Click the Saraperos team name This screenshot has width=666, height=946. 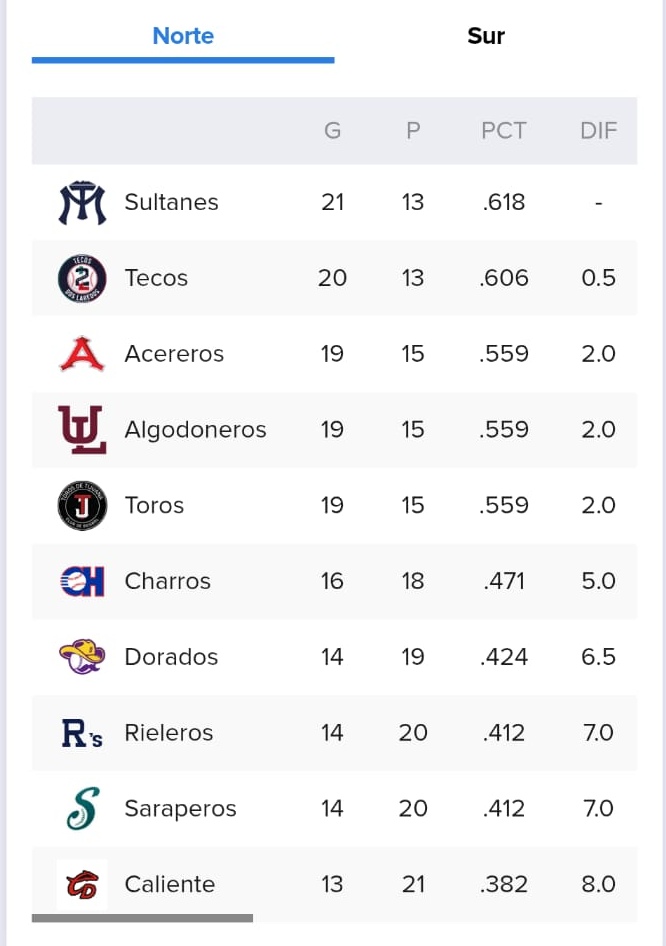180,808
